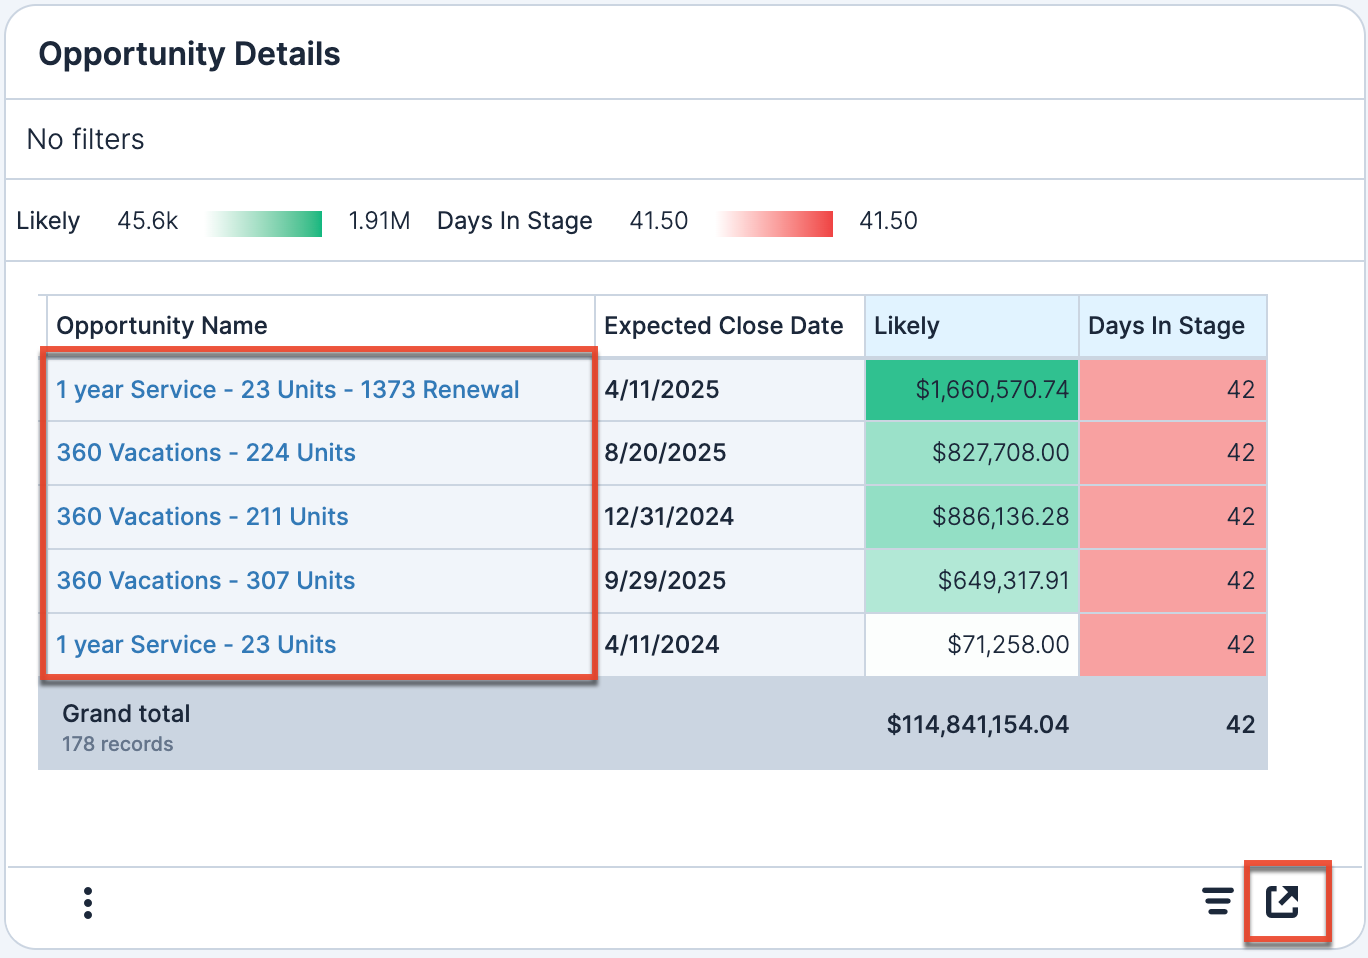Click the Opportunity Details panel title

[190, 54]
